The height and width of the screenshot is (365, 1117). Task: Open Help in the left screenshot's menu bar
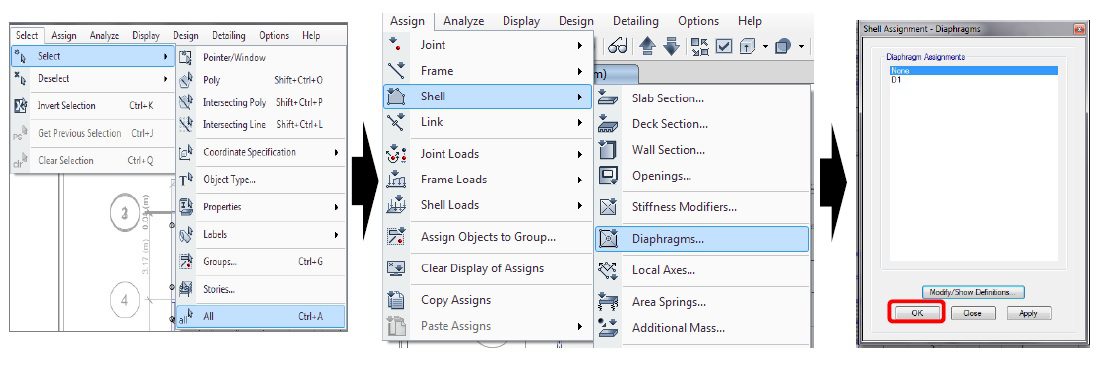(x=311, y=35)
